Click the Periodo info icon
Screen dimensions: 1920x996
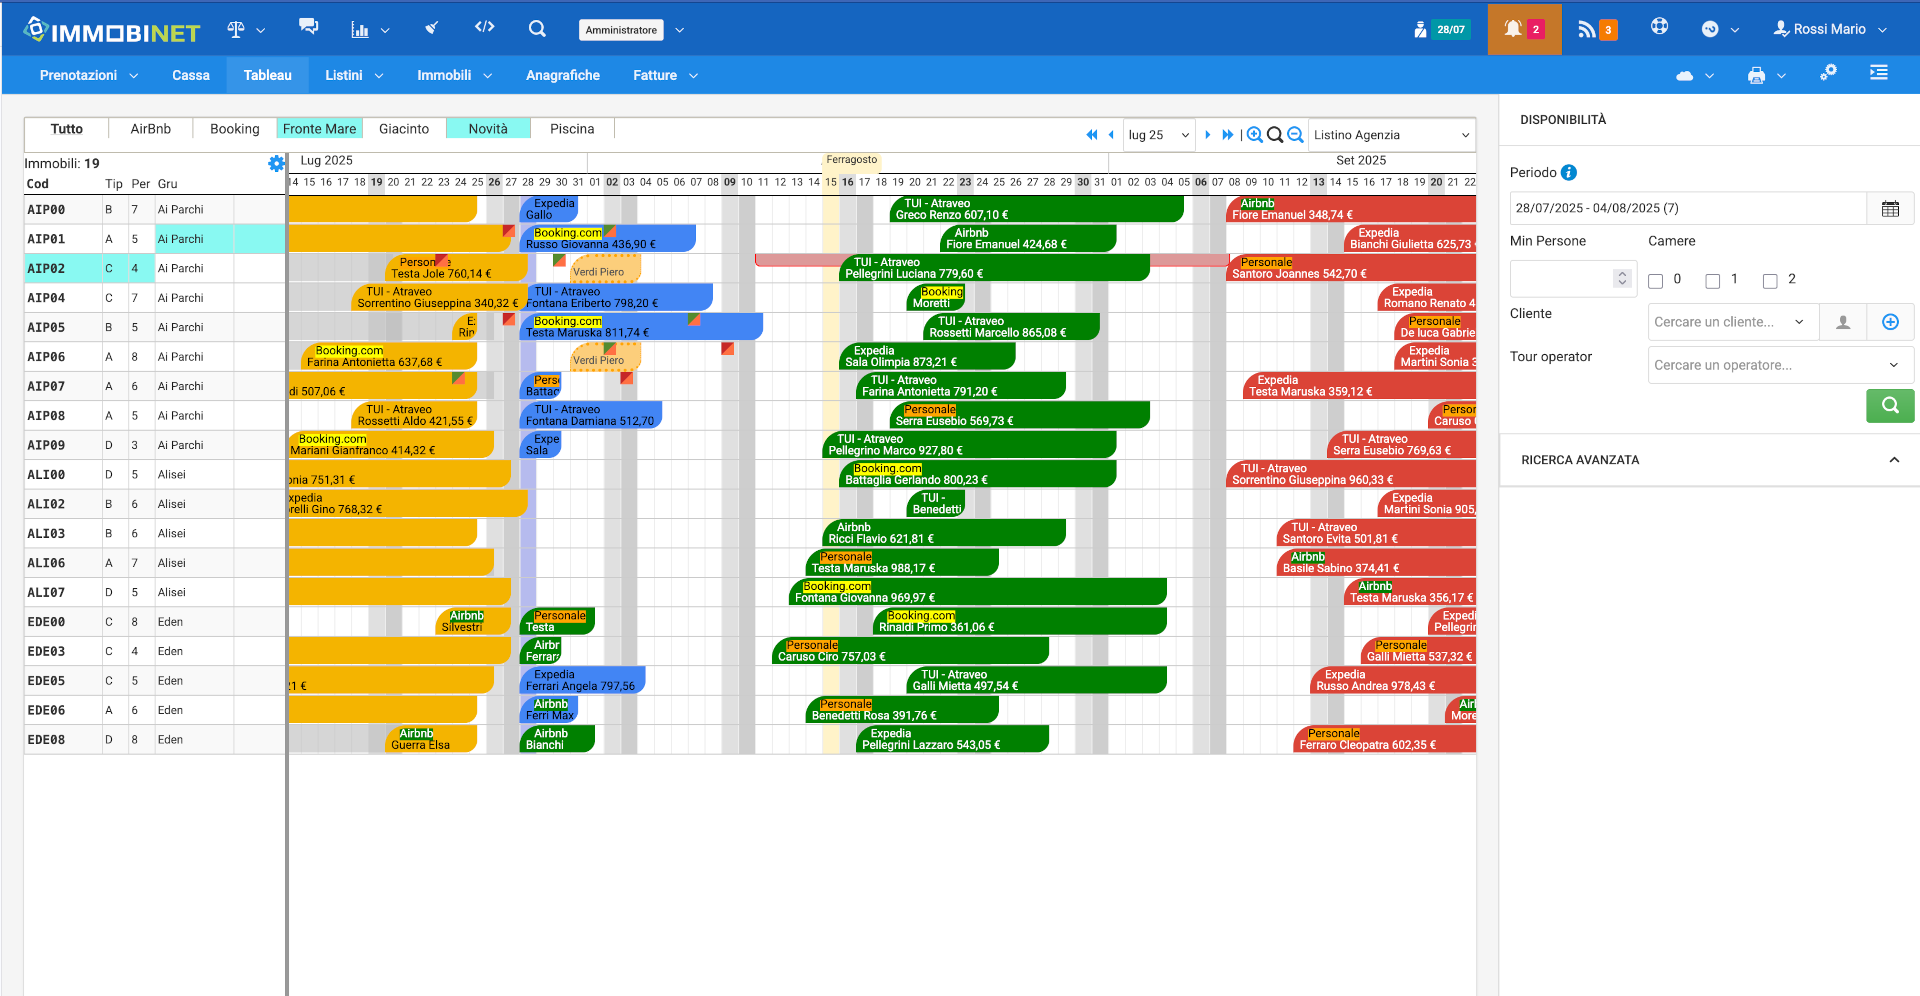(1569, 172)
